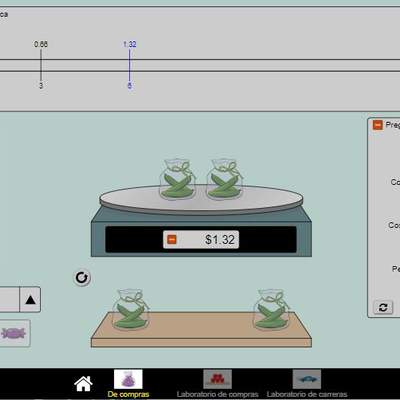400x400 pixels.
Task: Click the reset scale circular arrow
Action: click(x=82, y=278)
